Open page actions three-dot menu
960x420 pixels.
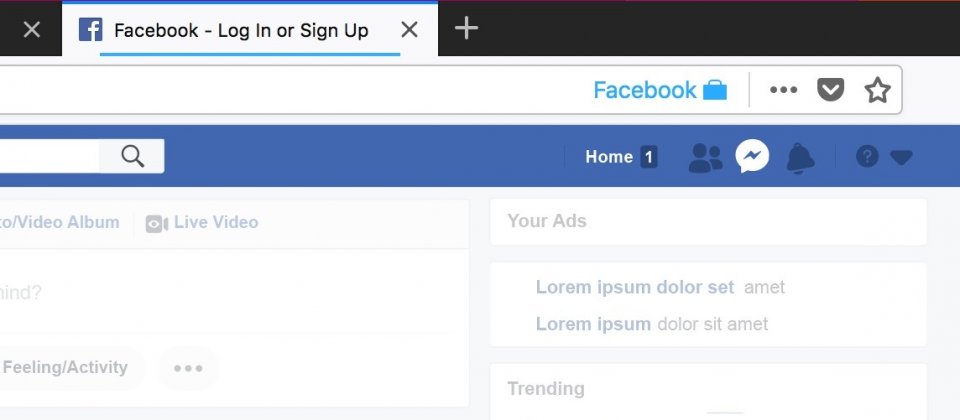[783, 90]
